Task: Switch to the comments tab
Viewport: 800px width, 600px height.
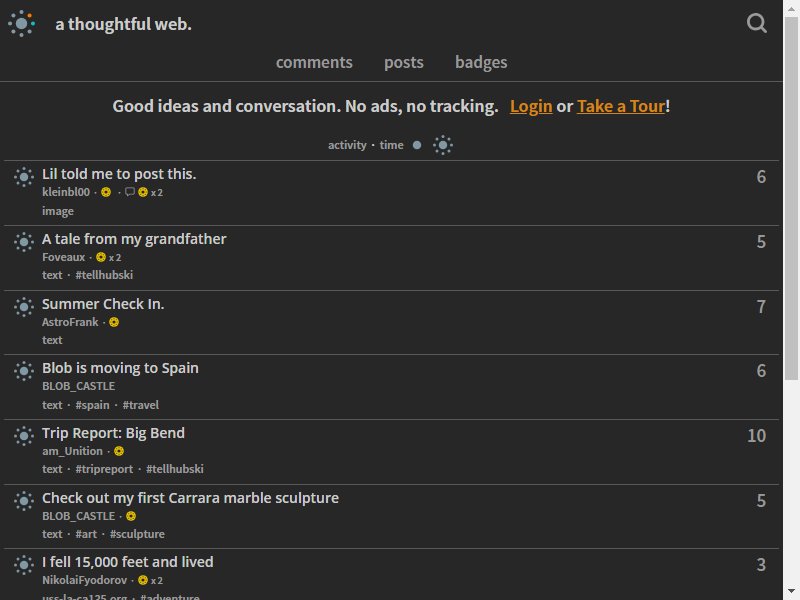Action: point(314,62)
